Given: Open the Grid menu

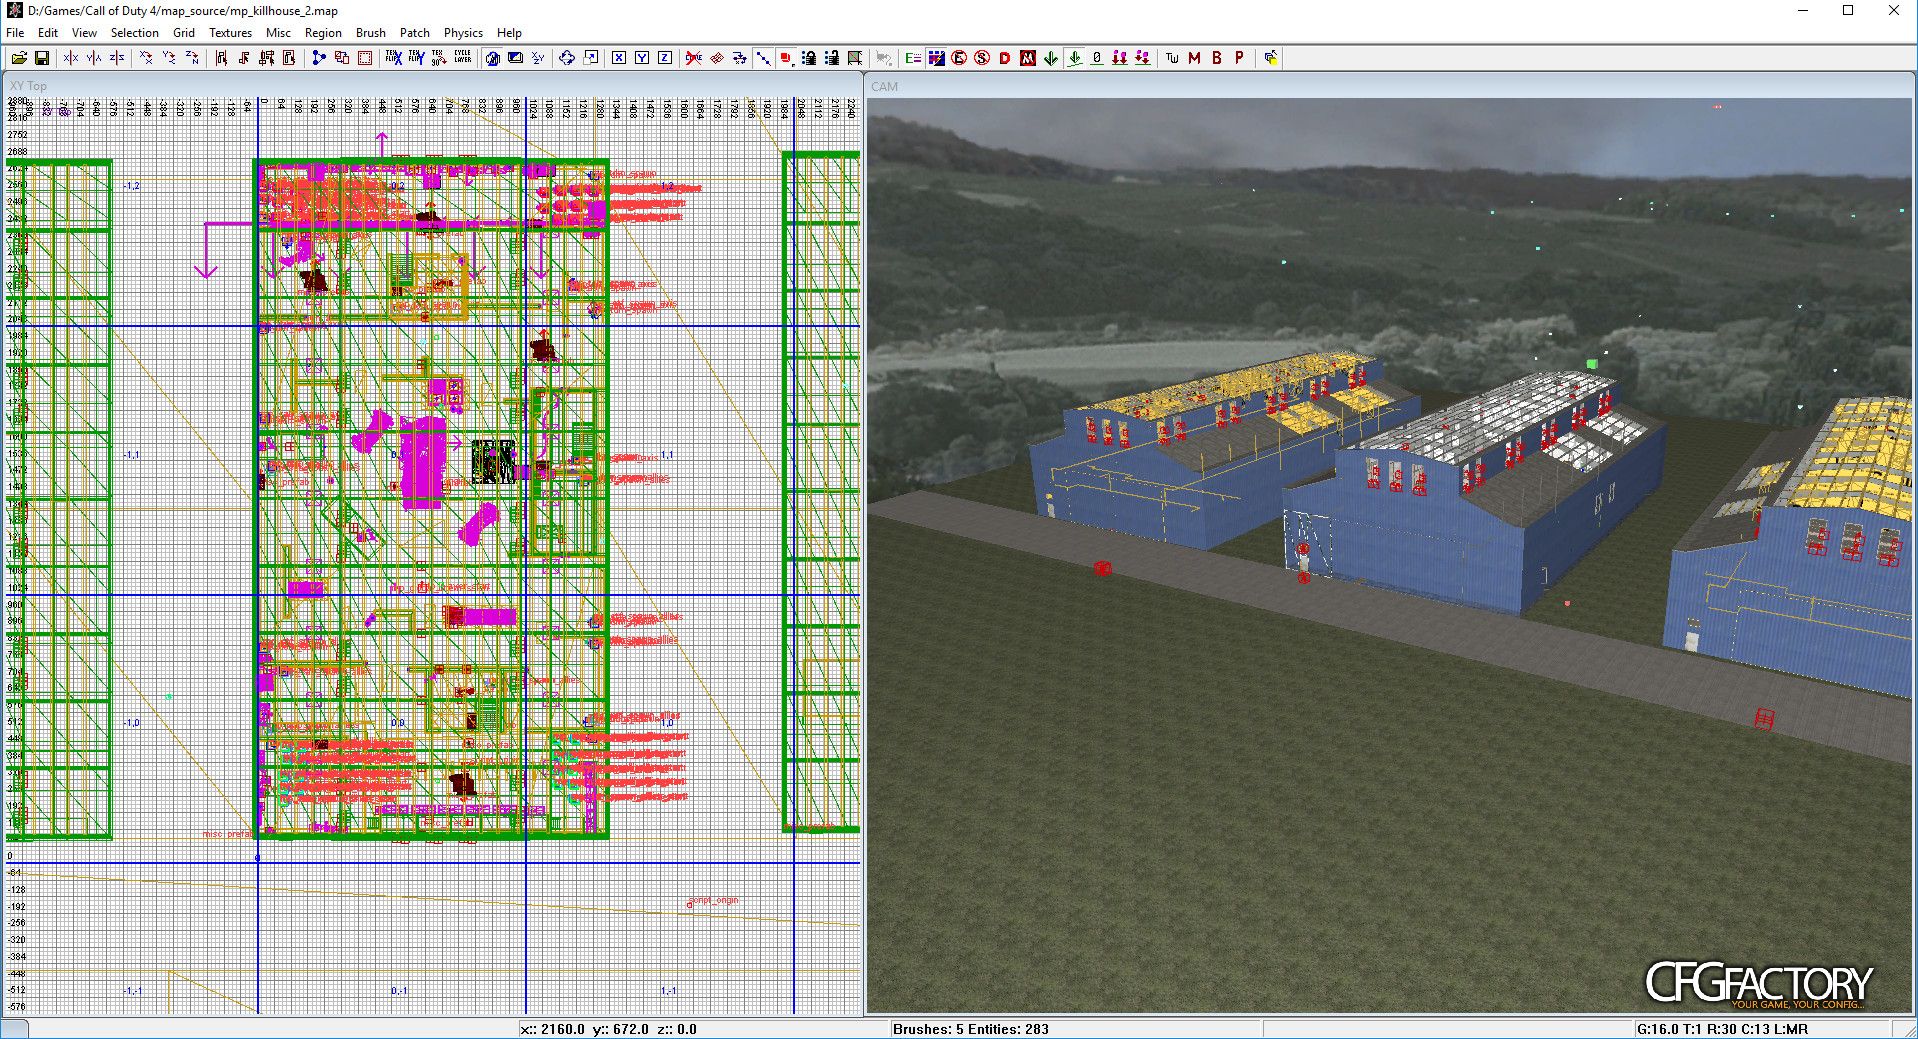Looking at the screenshot, I should click(x=184, y=32).
